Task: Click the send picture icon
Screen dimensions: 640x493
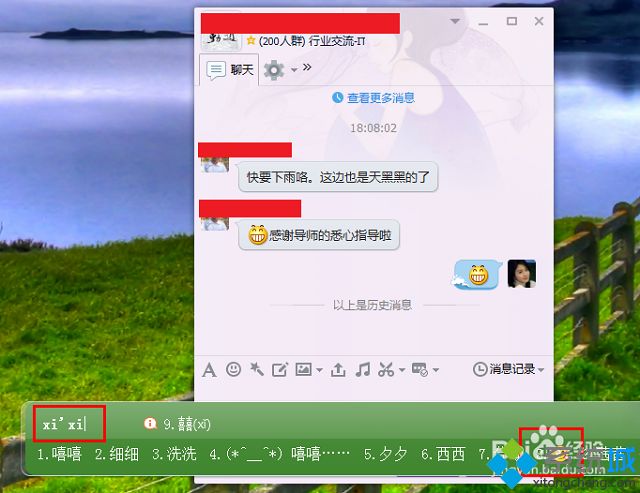Action: (x=304, y=369)
